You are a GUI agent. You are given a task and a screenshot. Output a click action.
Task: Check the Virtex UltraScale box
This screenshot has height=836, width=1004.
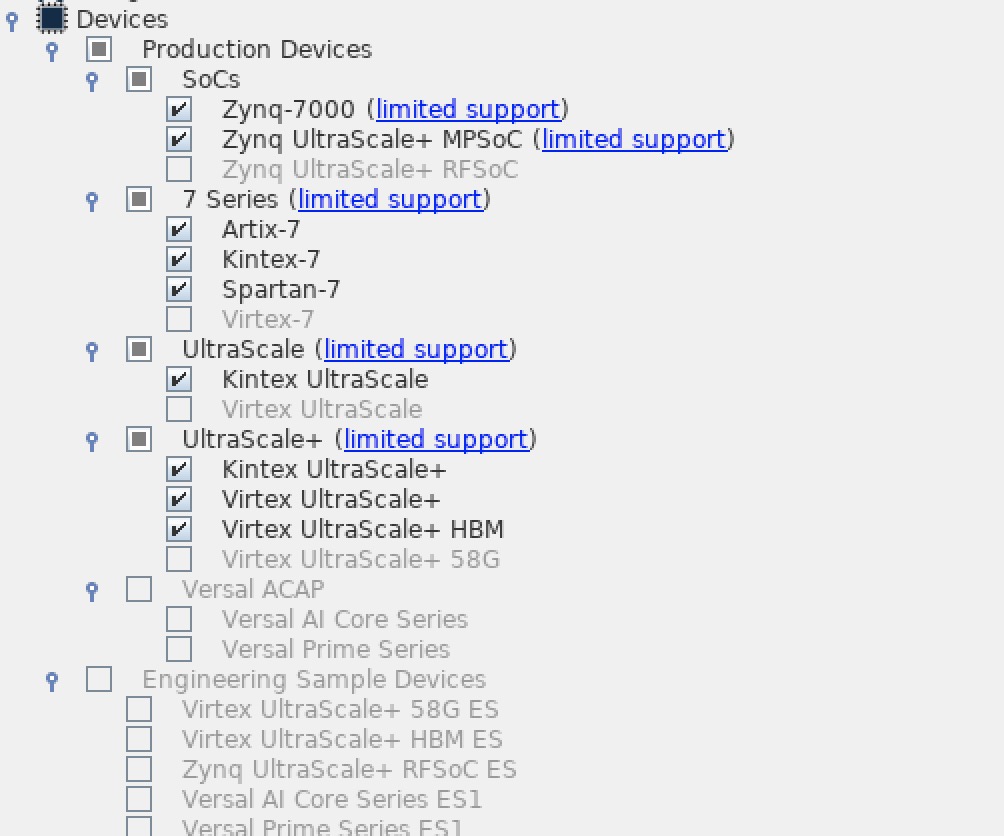[x=178, y=408]
